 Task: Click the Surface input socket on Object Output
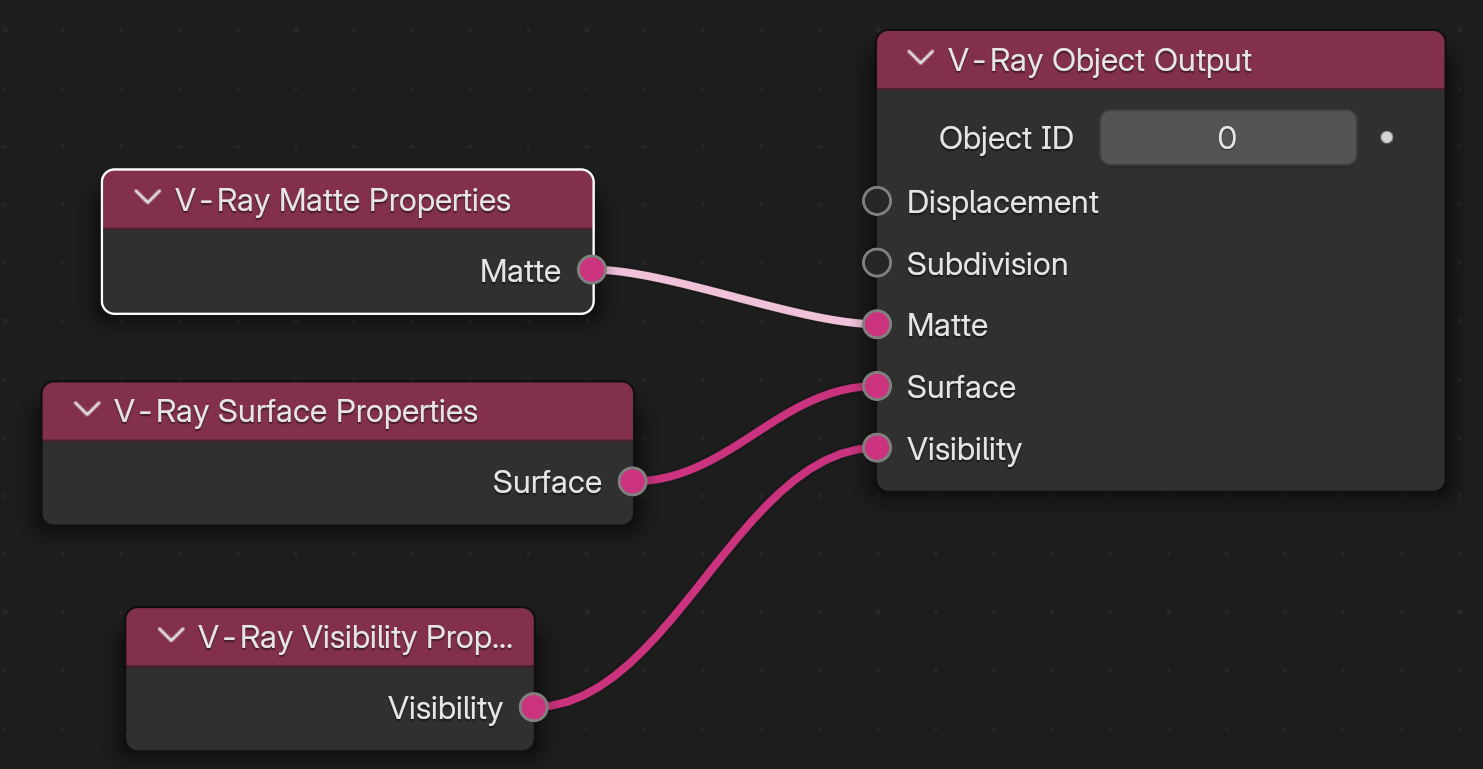click(877, 386)
